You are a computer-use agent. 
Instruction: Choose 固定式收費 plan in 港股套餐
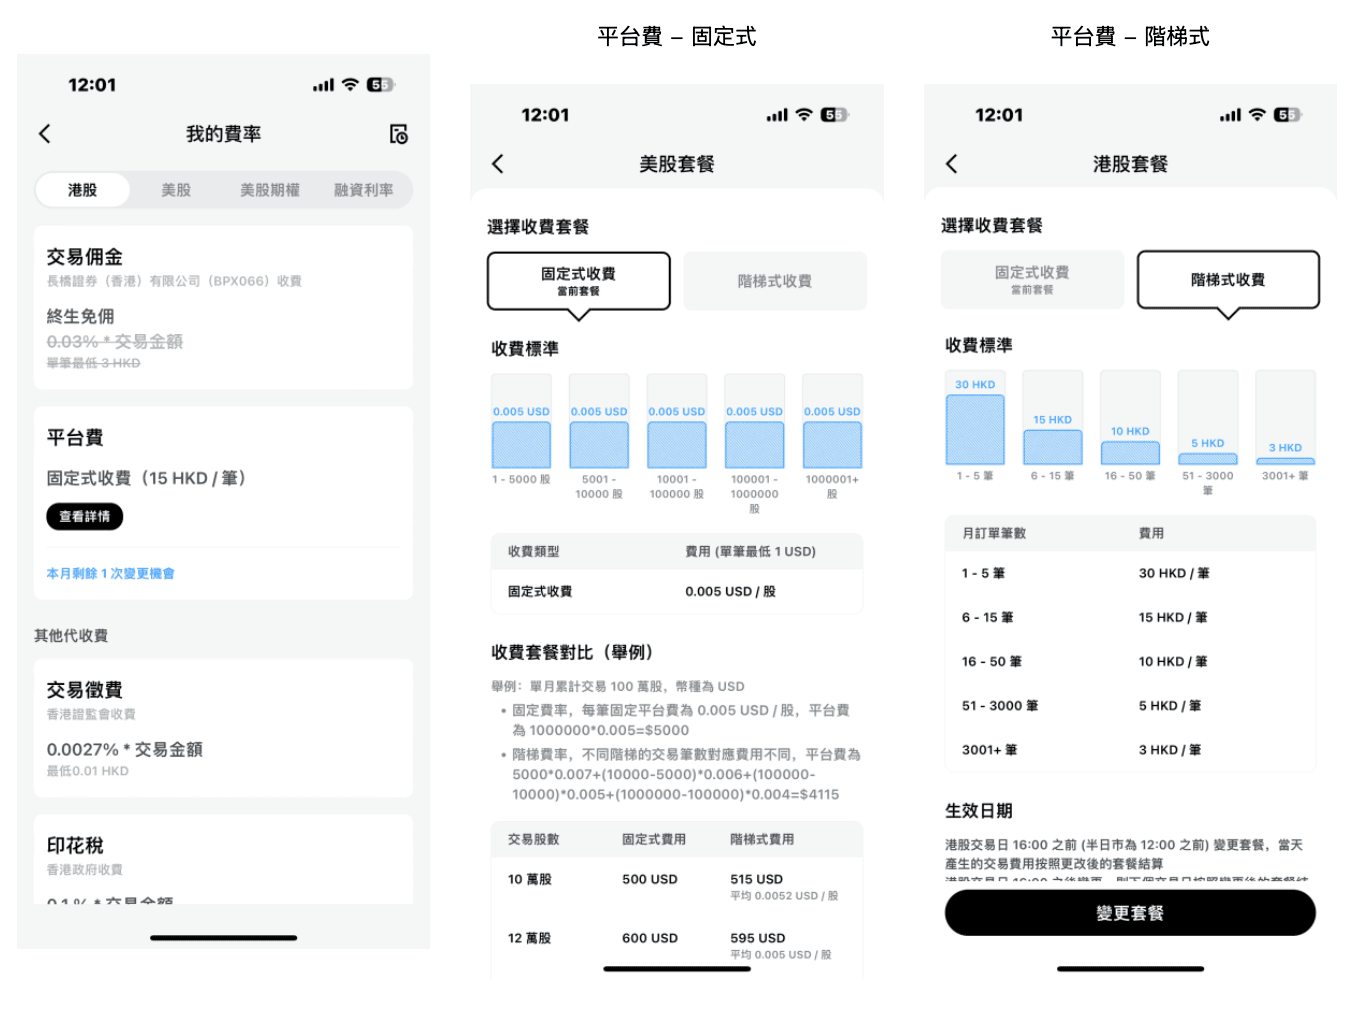point(1032,279)
